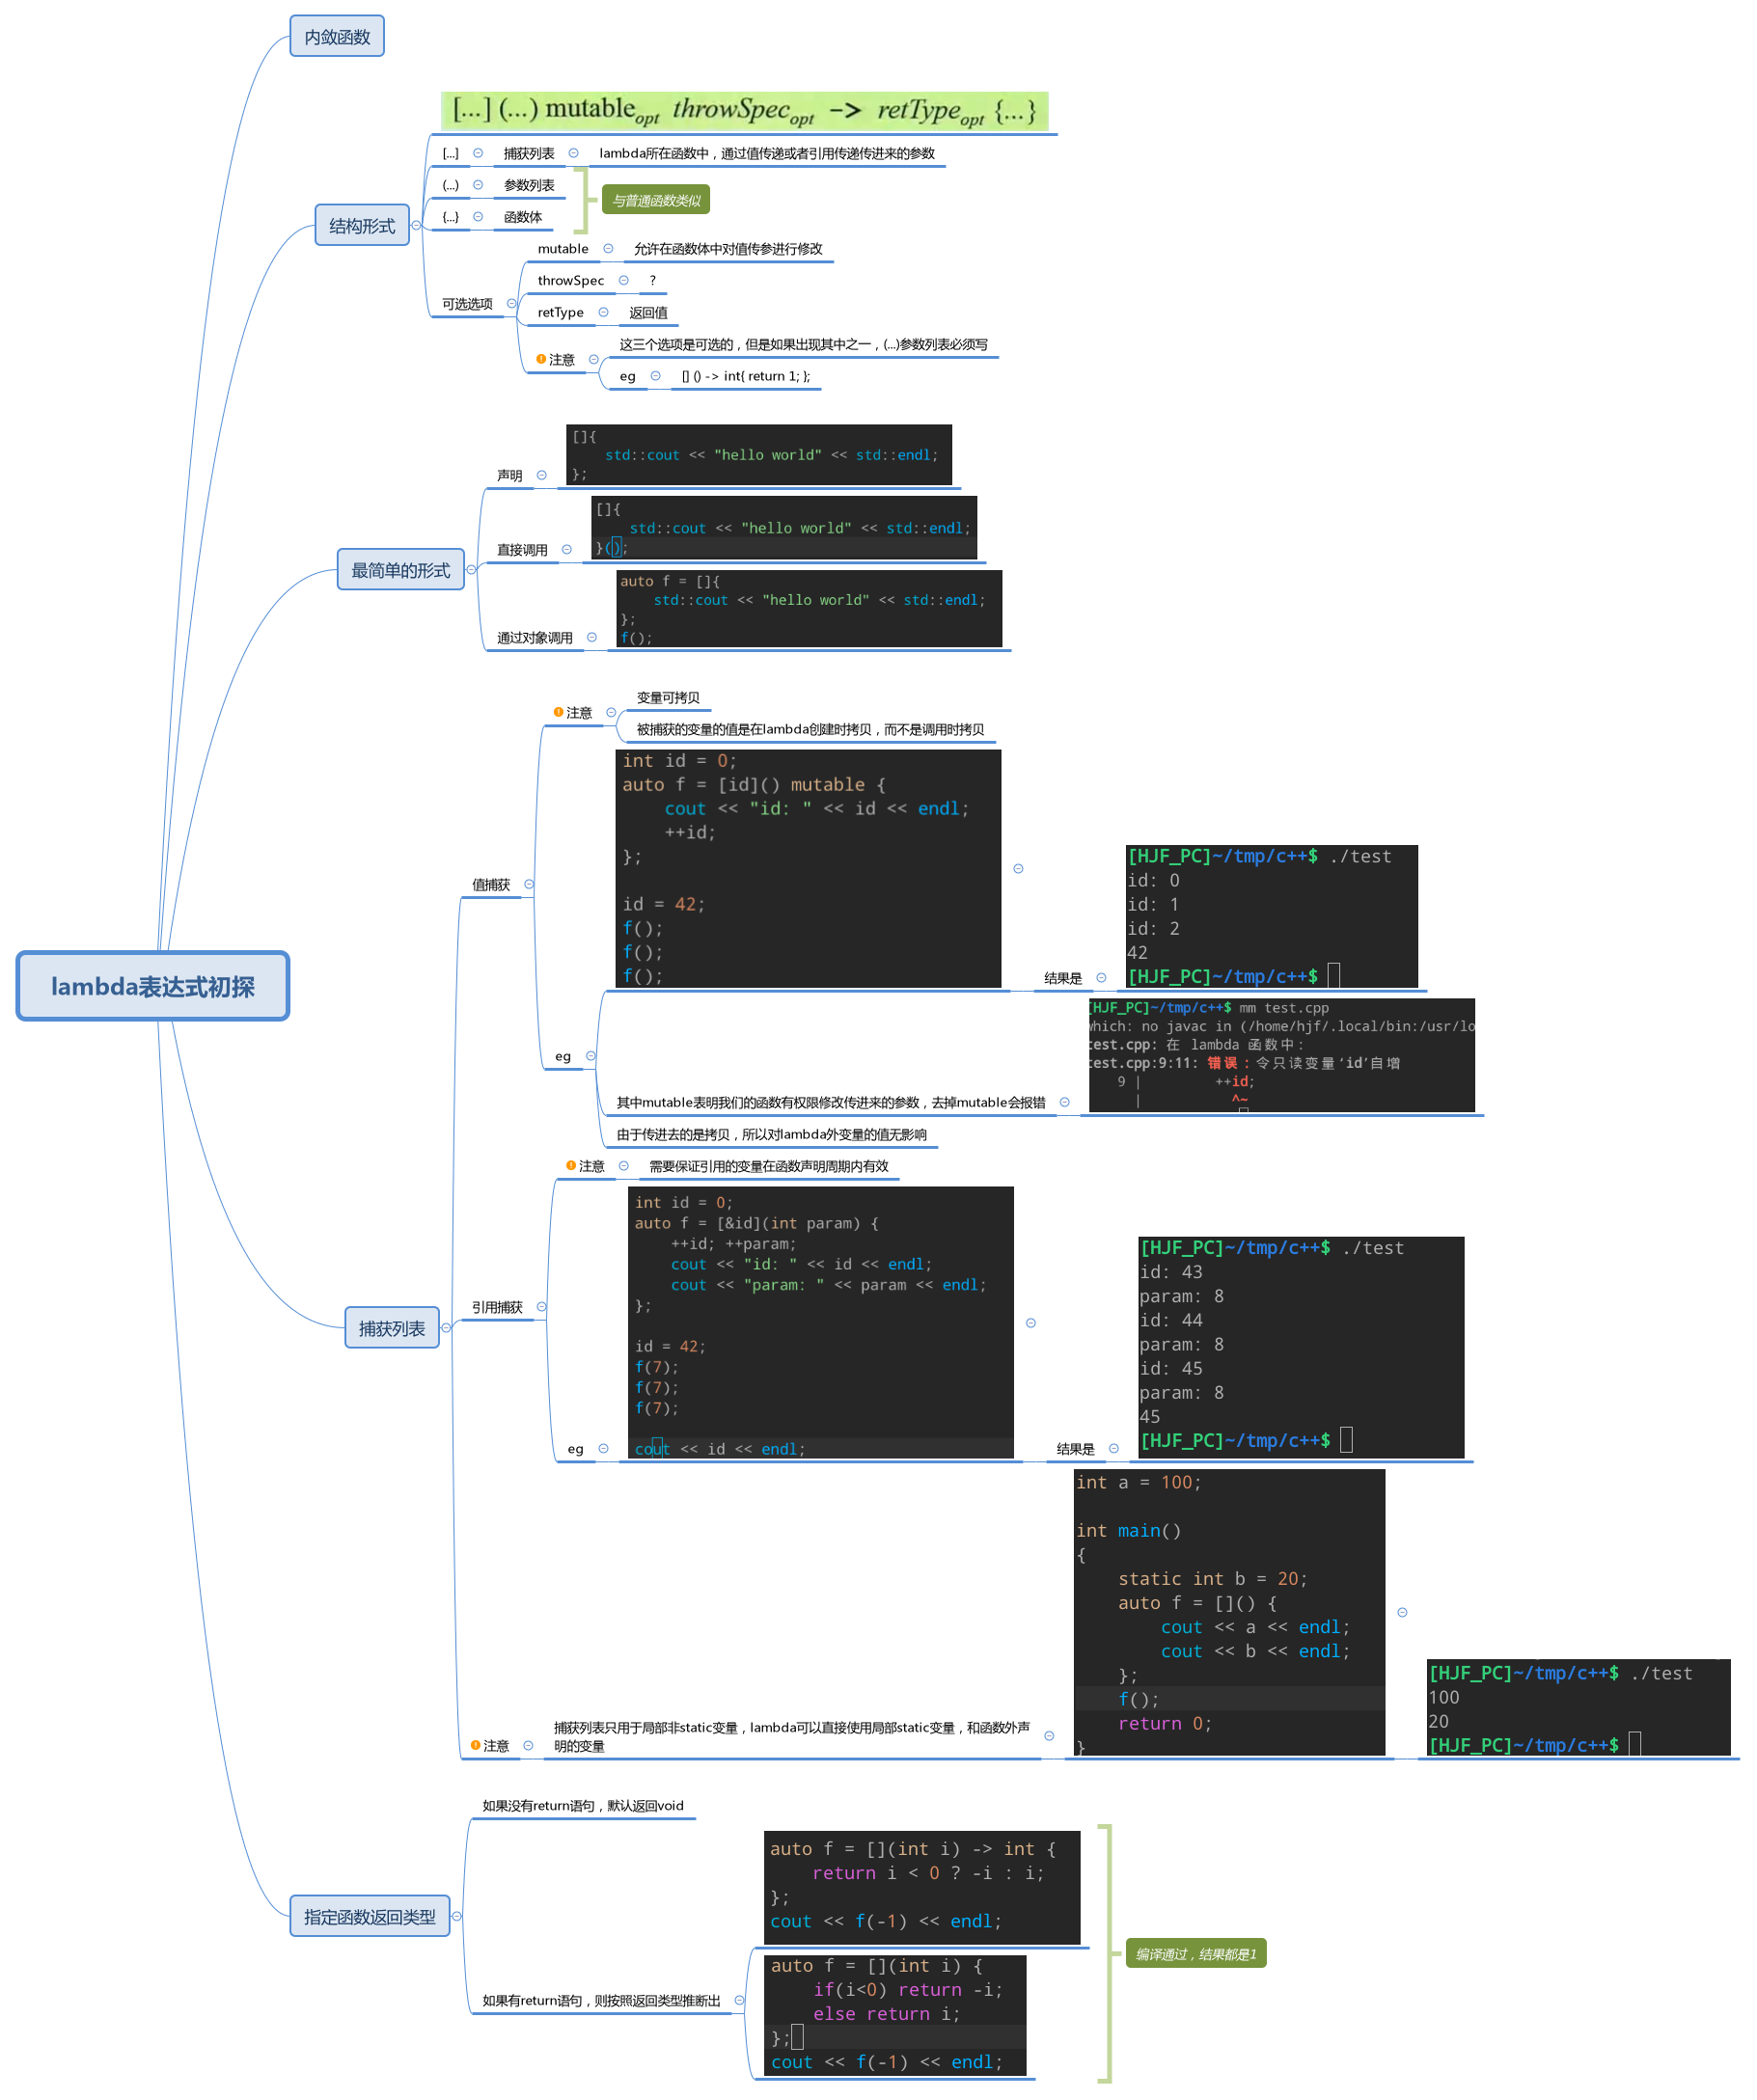Select the 可选选项 subtopic text
Image resolution: width=1757 pixels, height=2100 pixels.
tap(467, 304)
